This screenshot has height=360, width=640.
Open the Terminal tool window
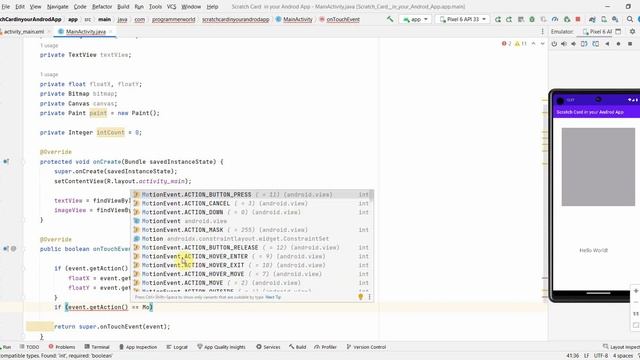97,347
